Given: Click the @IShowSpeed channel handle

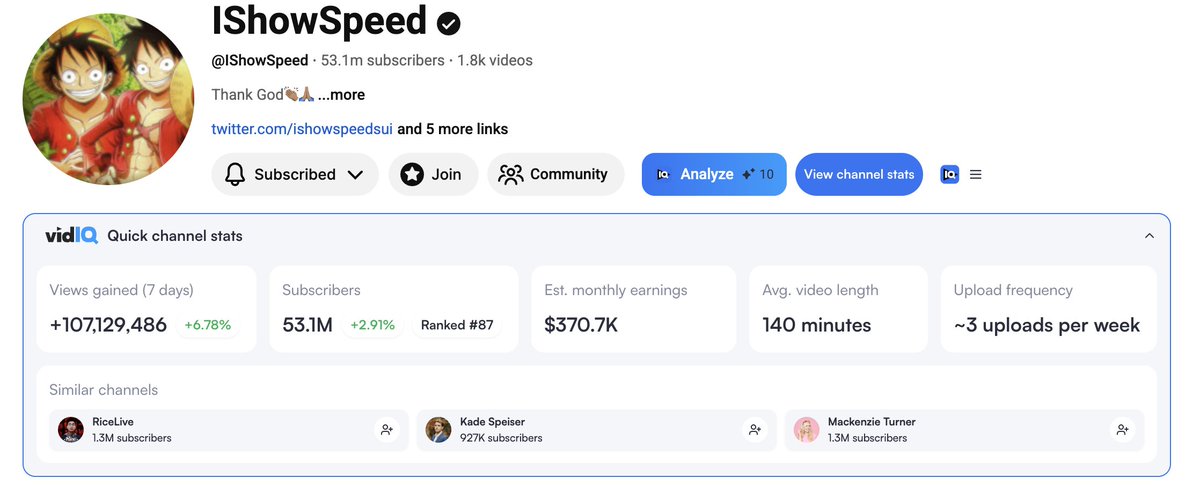Looking at the screenshot, I should pos(259,60).
